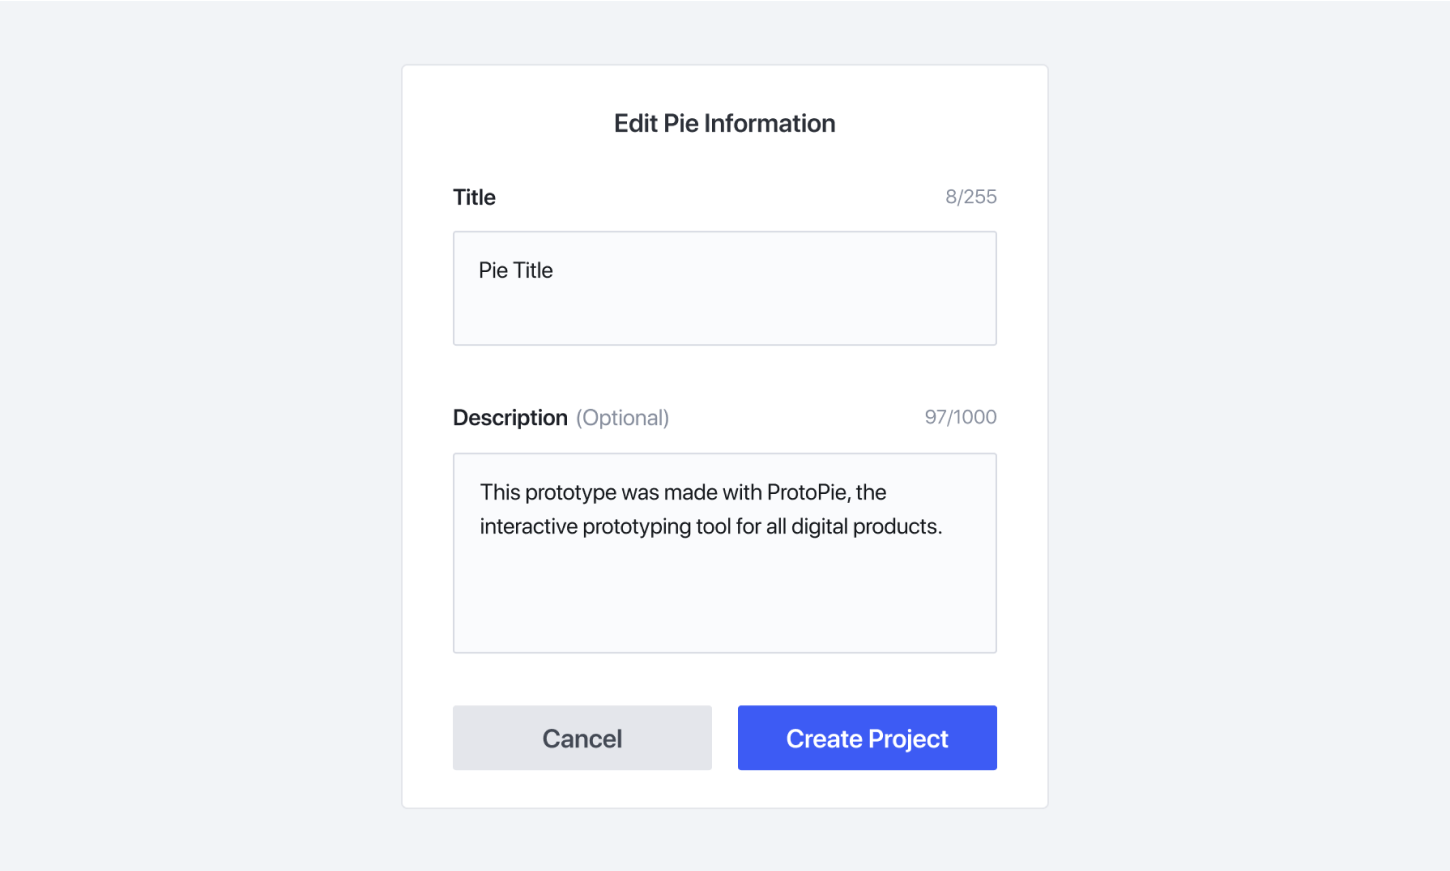Click the 8/255 title character counter

971,197
